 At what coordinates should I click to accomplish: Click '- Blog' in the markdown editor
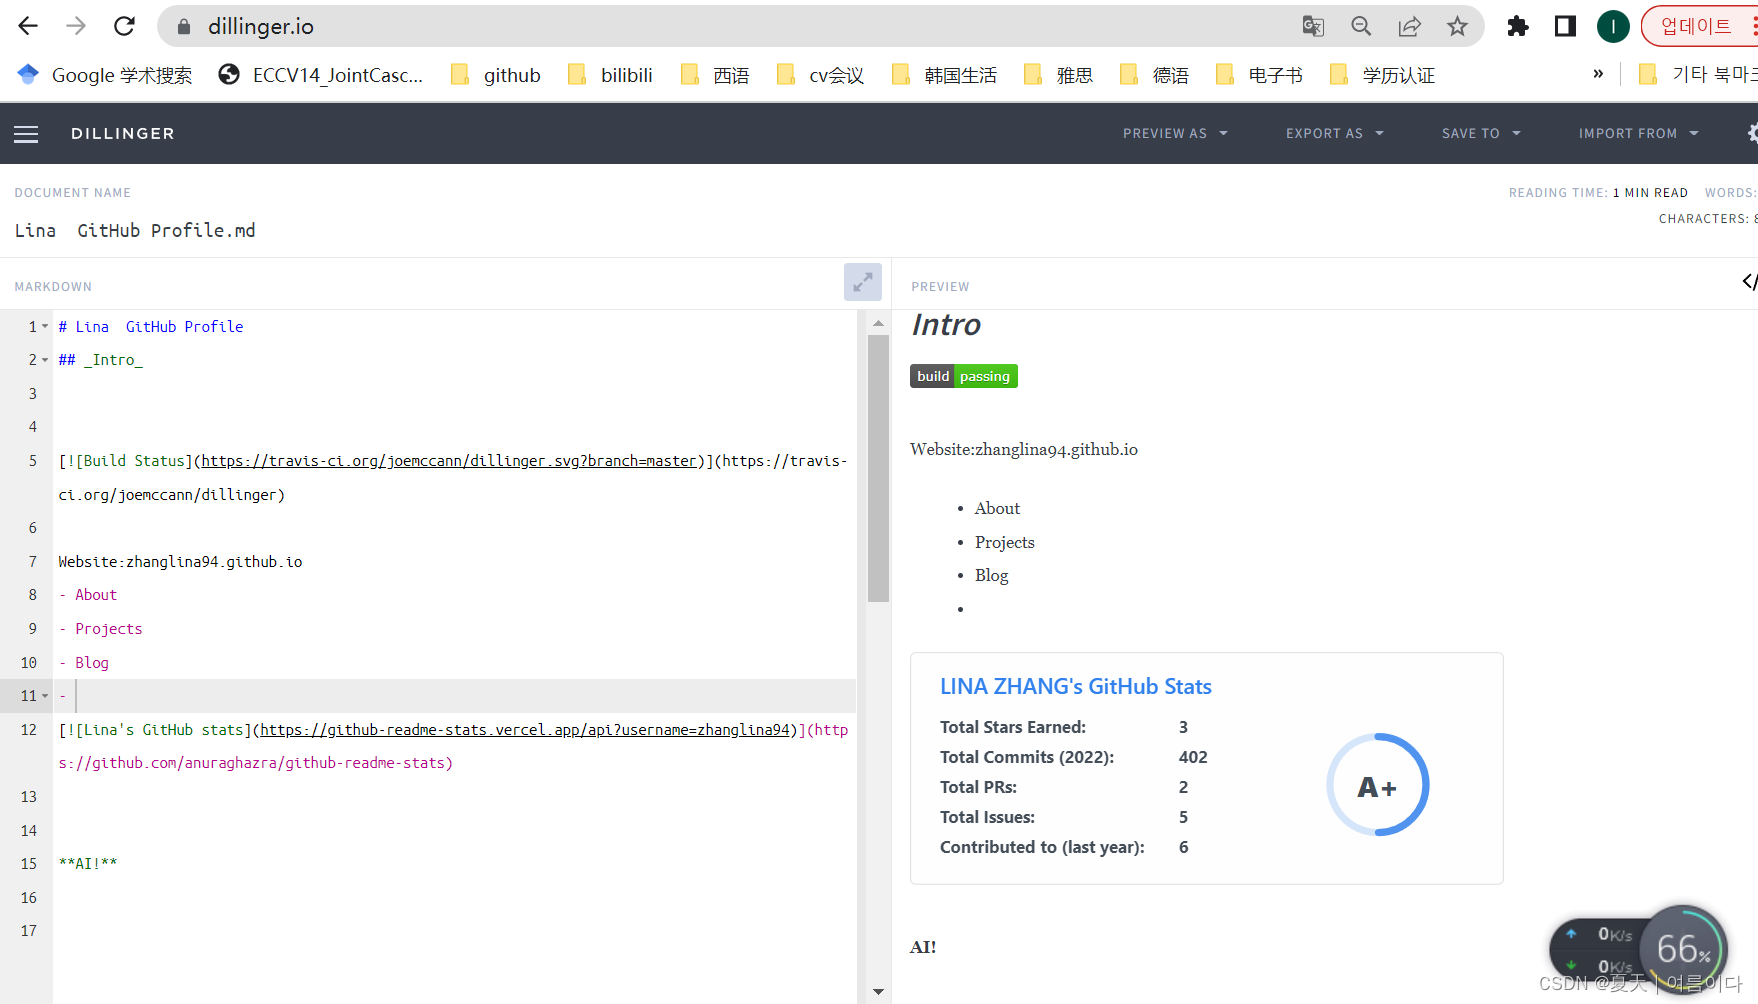(x=84, y=663)
